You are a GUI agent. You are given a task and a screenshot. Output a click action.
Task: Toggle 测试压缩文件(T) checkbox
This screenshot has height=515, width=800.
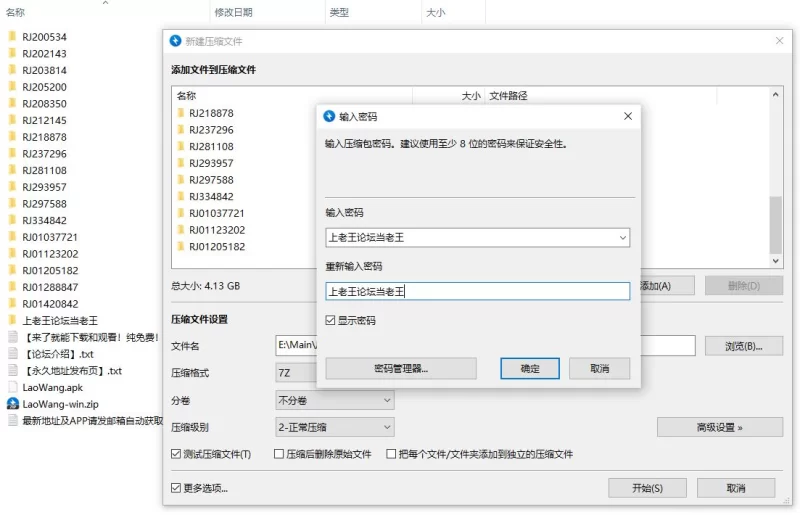pos(176,454)
